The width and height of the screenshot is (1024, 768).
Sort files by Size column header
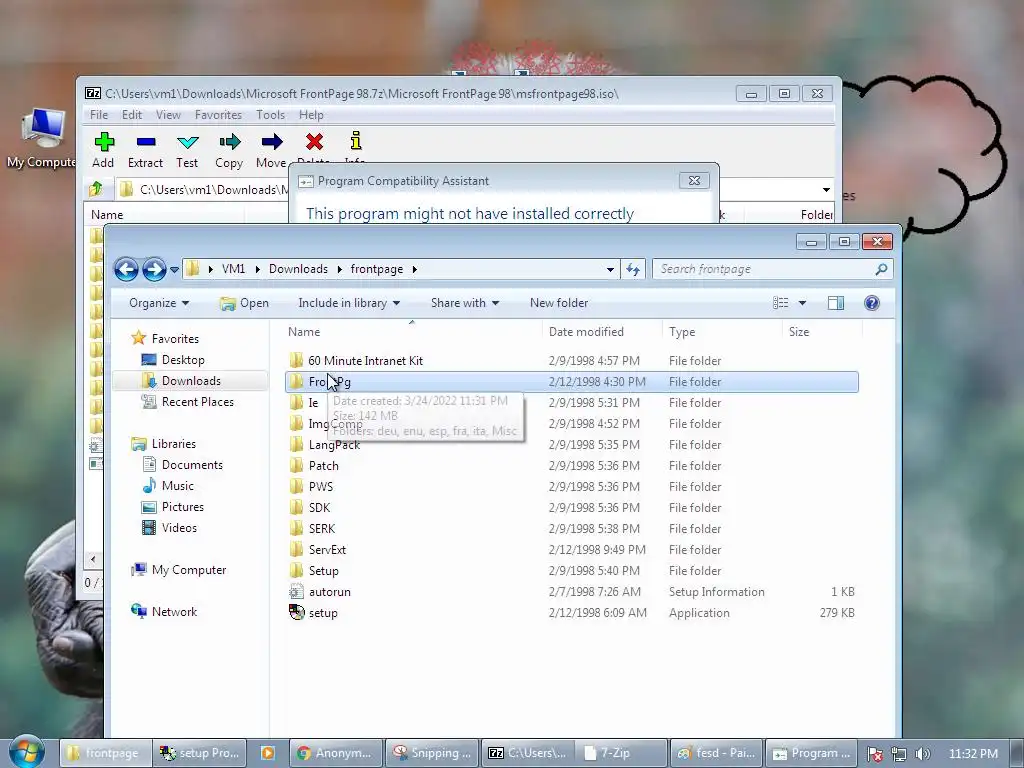[x=799, y=332]
